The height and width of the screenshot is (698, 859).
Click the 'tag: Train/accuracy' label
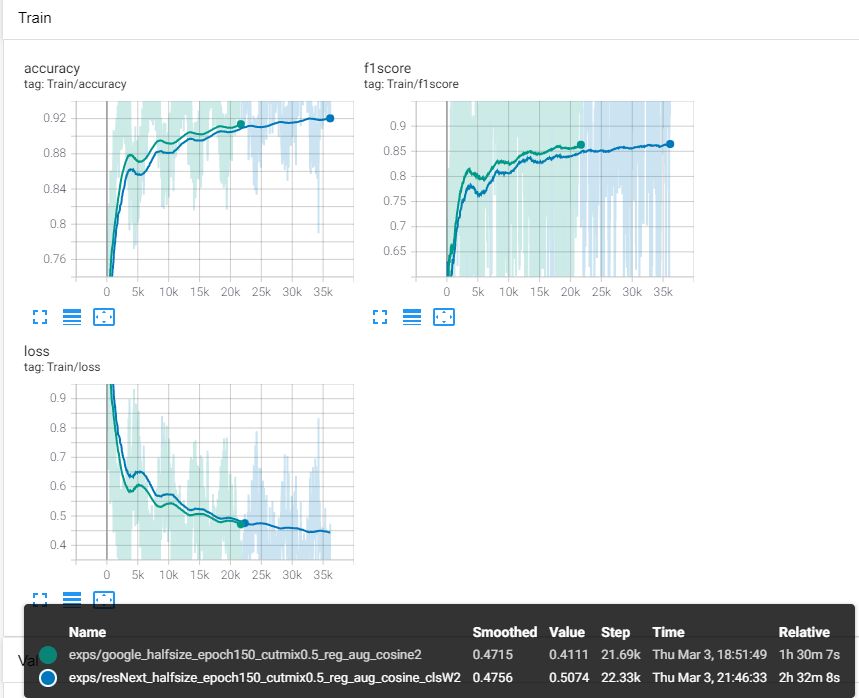75,84
